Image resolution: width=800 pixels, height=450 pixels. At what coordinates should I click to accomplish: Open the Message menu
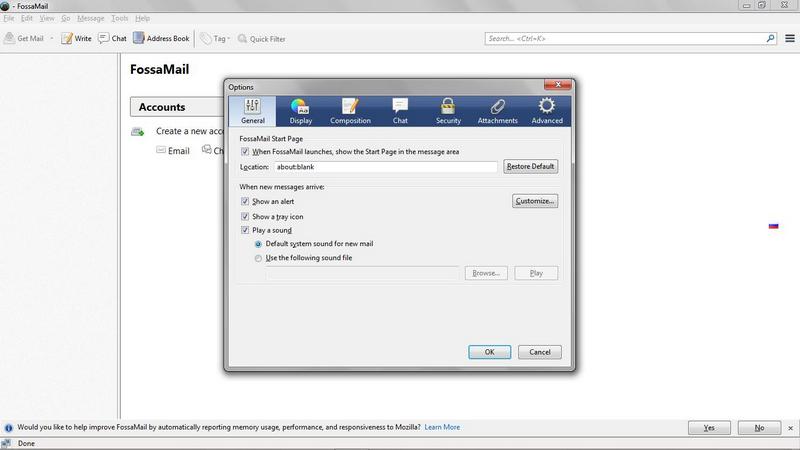pos(90,18)
